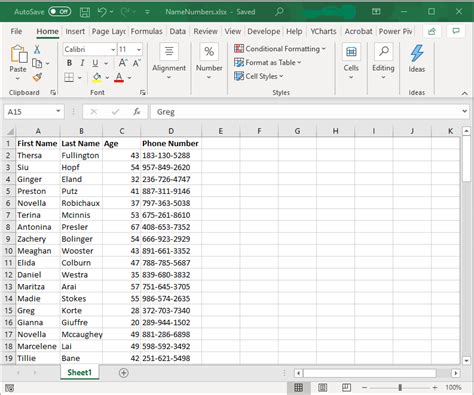Add a new sheet with plus icon
This screenshot has width=474, height=395.
(x=124, y=373)
